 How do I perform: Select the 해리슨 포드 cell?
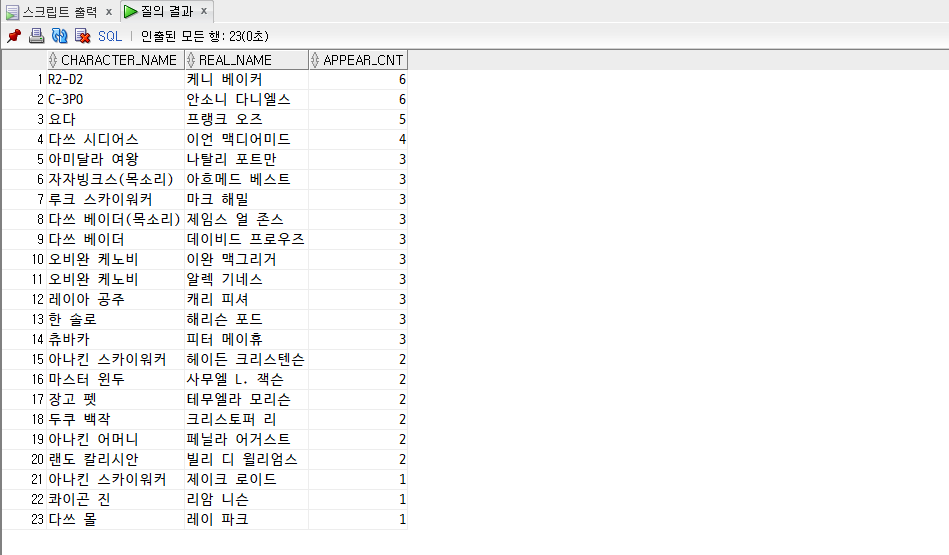(246, 319)
